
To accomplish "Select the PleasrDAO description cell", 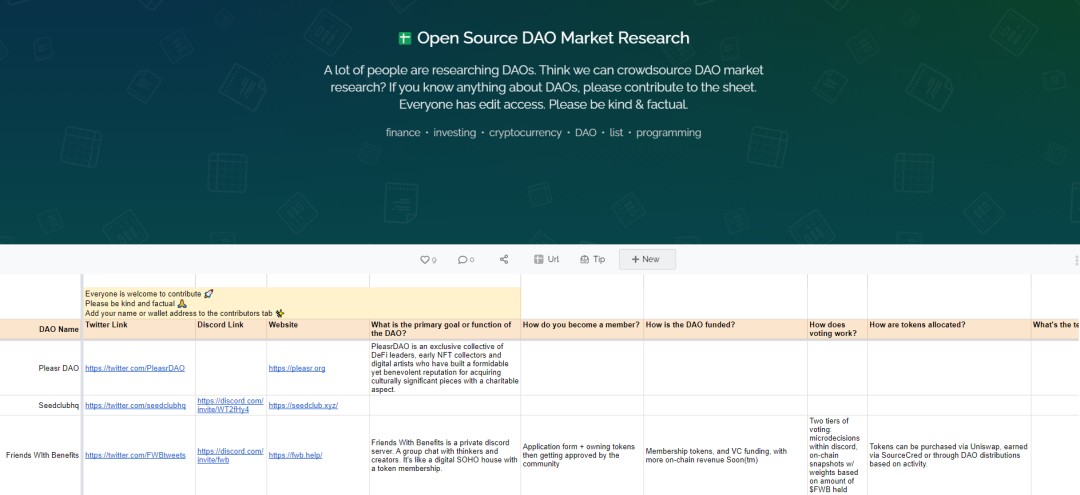I will pyautogui.click(x=445, y=368).
